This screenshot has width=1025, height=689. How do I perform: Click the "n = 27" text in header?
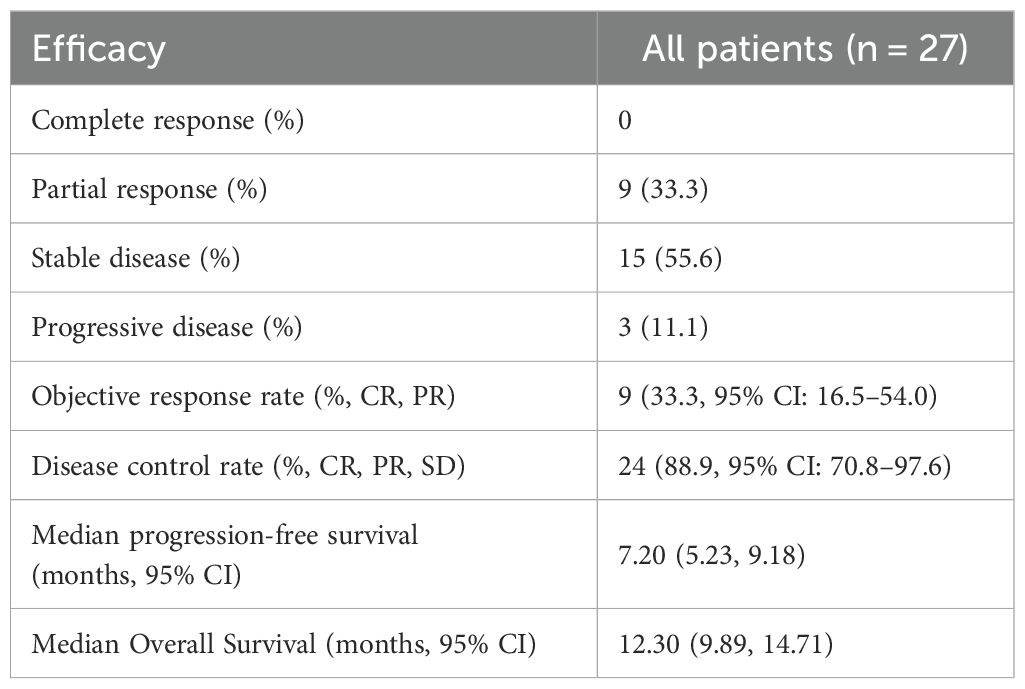[902, 49]
